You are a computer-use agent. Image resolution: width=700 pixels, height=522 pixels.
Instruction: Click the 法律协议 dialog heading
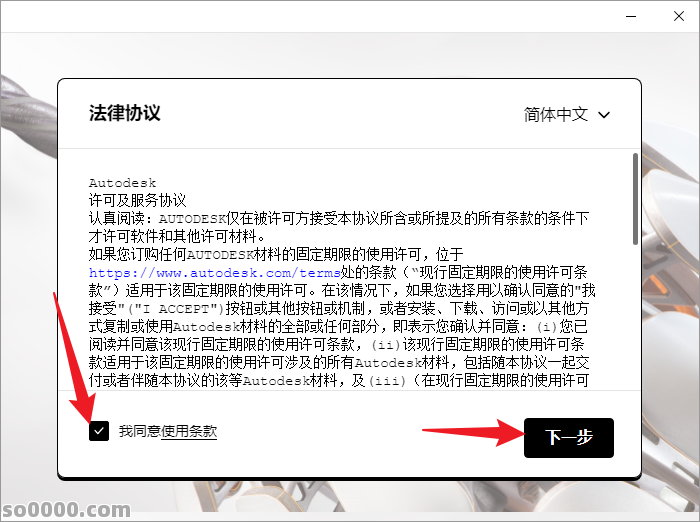(x=124, y=113)
